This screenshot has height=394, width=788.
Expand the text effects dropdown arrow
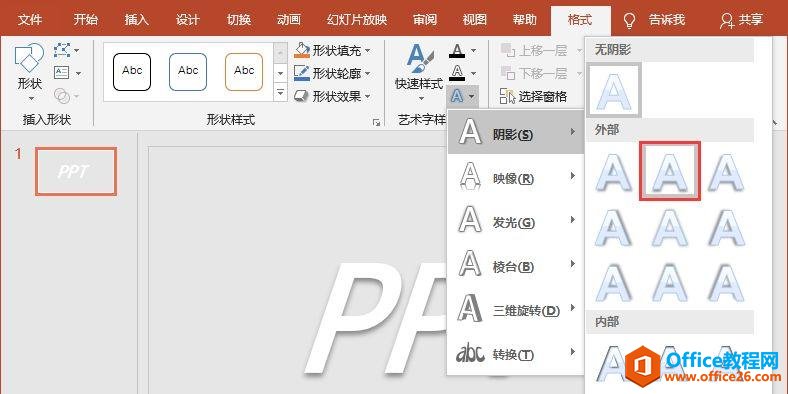[x=471, y=95]
